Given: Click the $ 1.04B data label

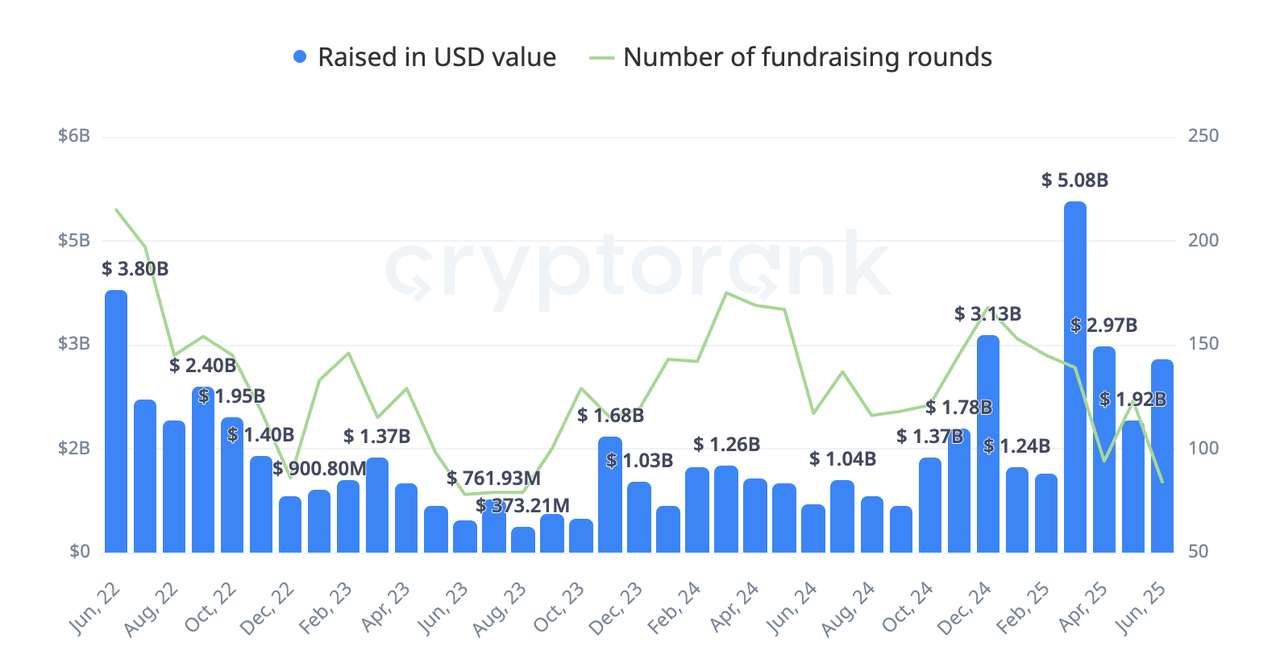Looking at the screenshot, I should pyautogui.click(x=843, y=459).
